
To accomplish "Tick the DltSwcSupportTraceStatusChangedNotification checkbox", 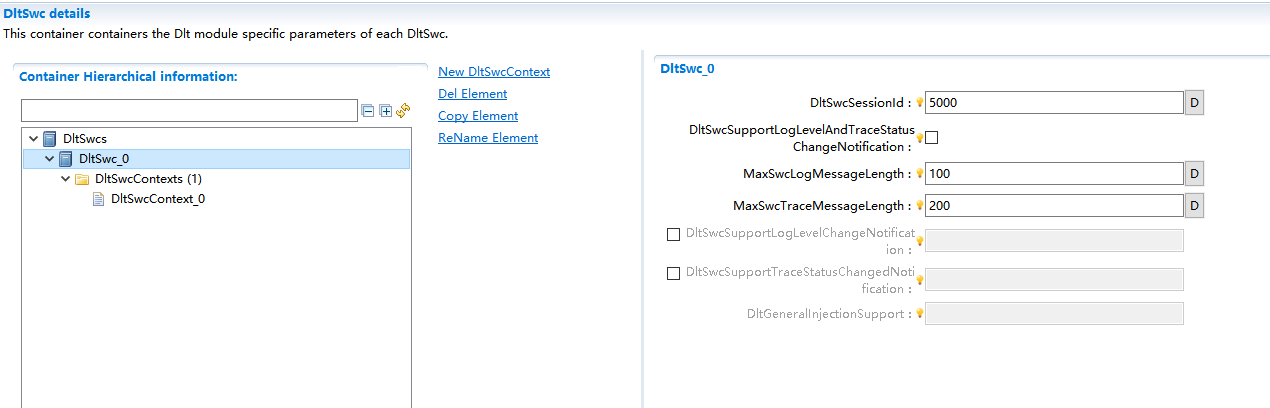I will [673, 273].
